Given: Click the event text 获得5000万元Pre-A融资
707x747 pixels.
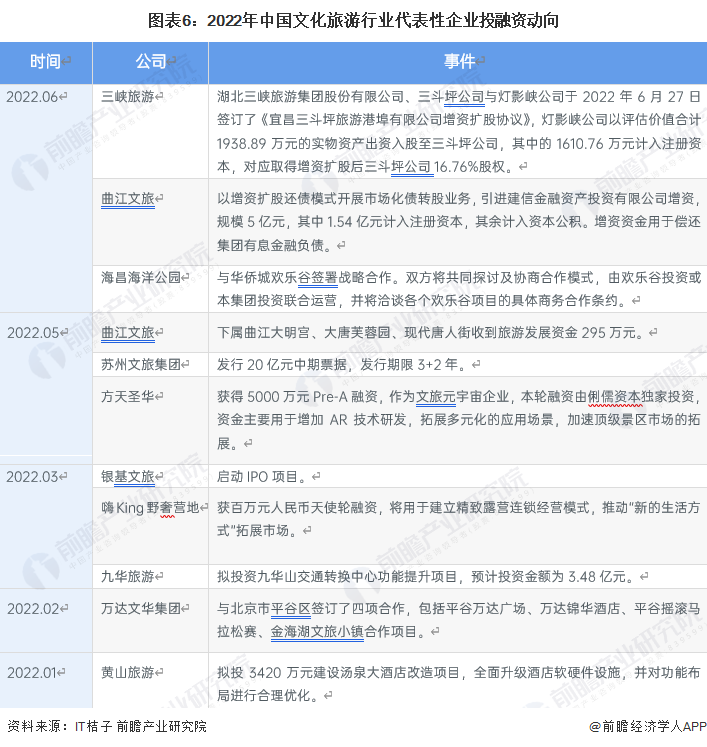Looking at the screenshot, I should 459,420.
